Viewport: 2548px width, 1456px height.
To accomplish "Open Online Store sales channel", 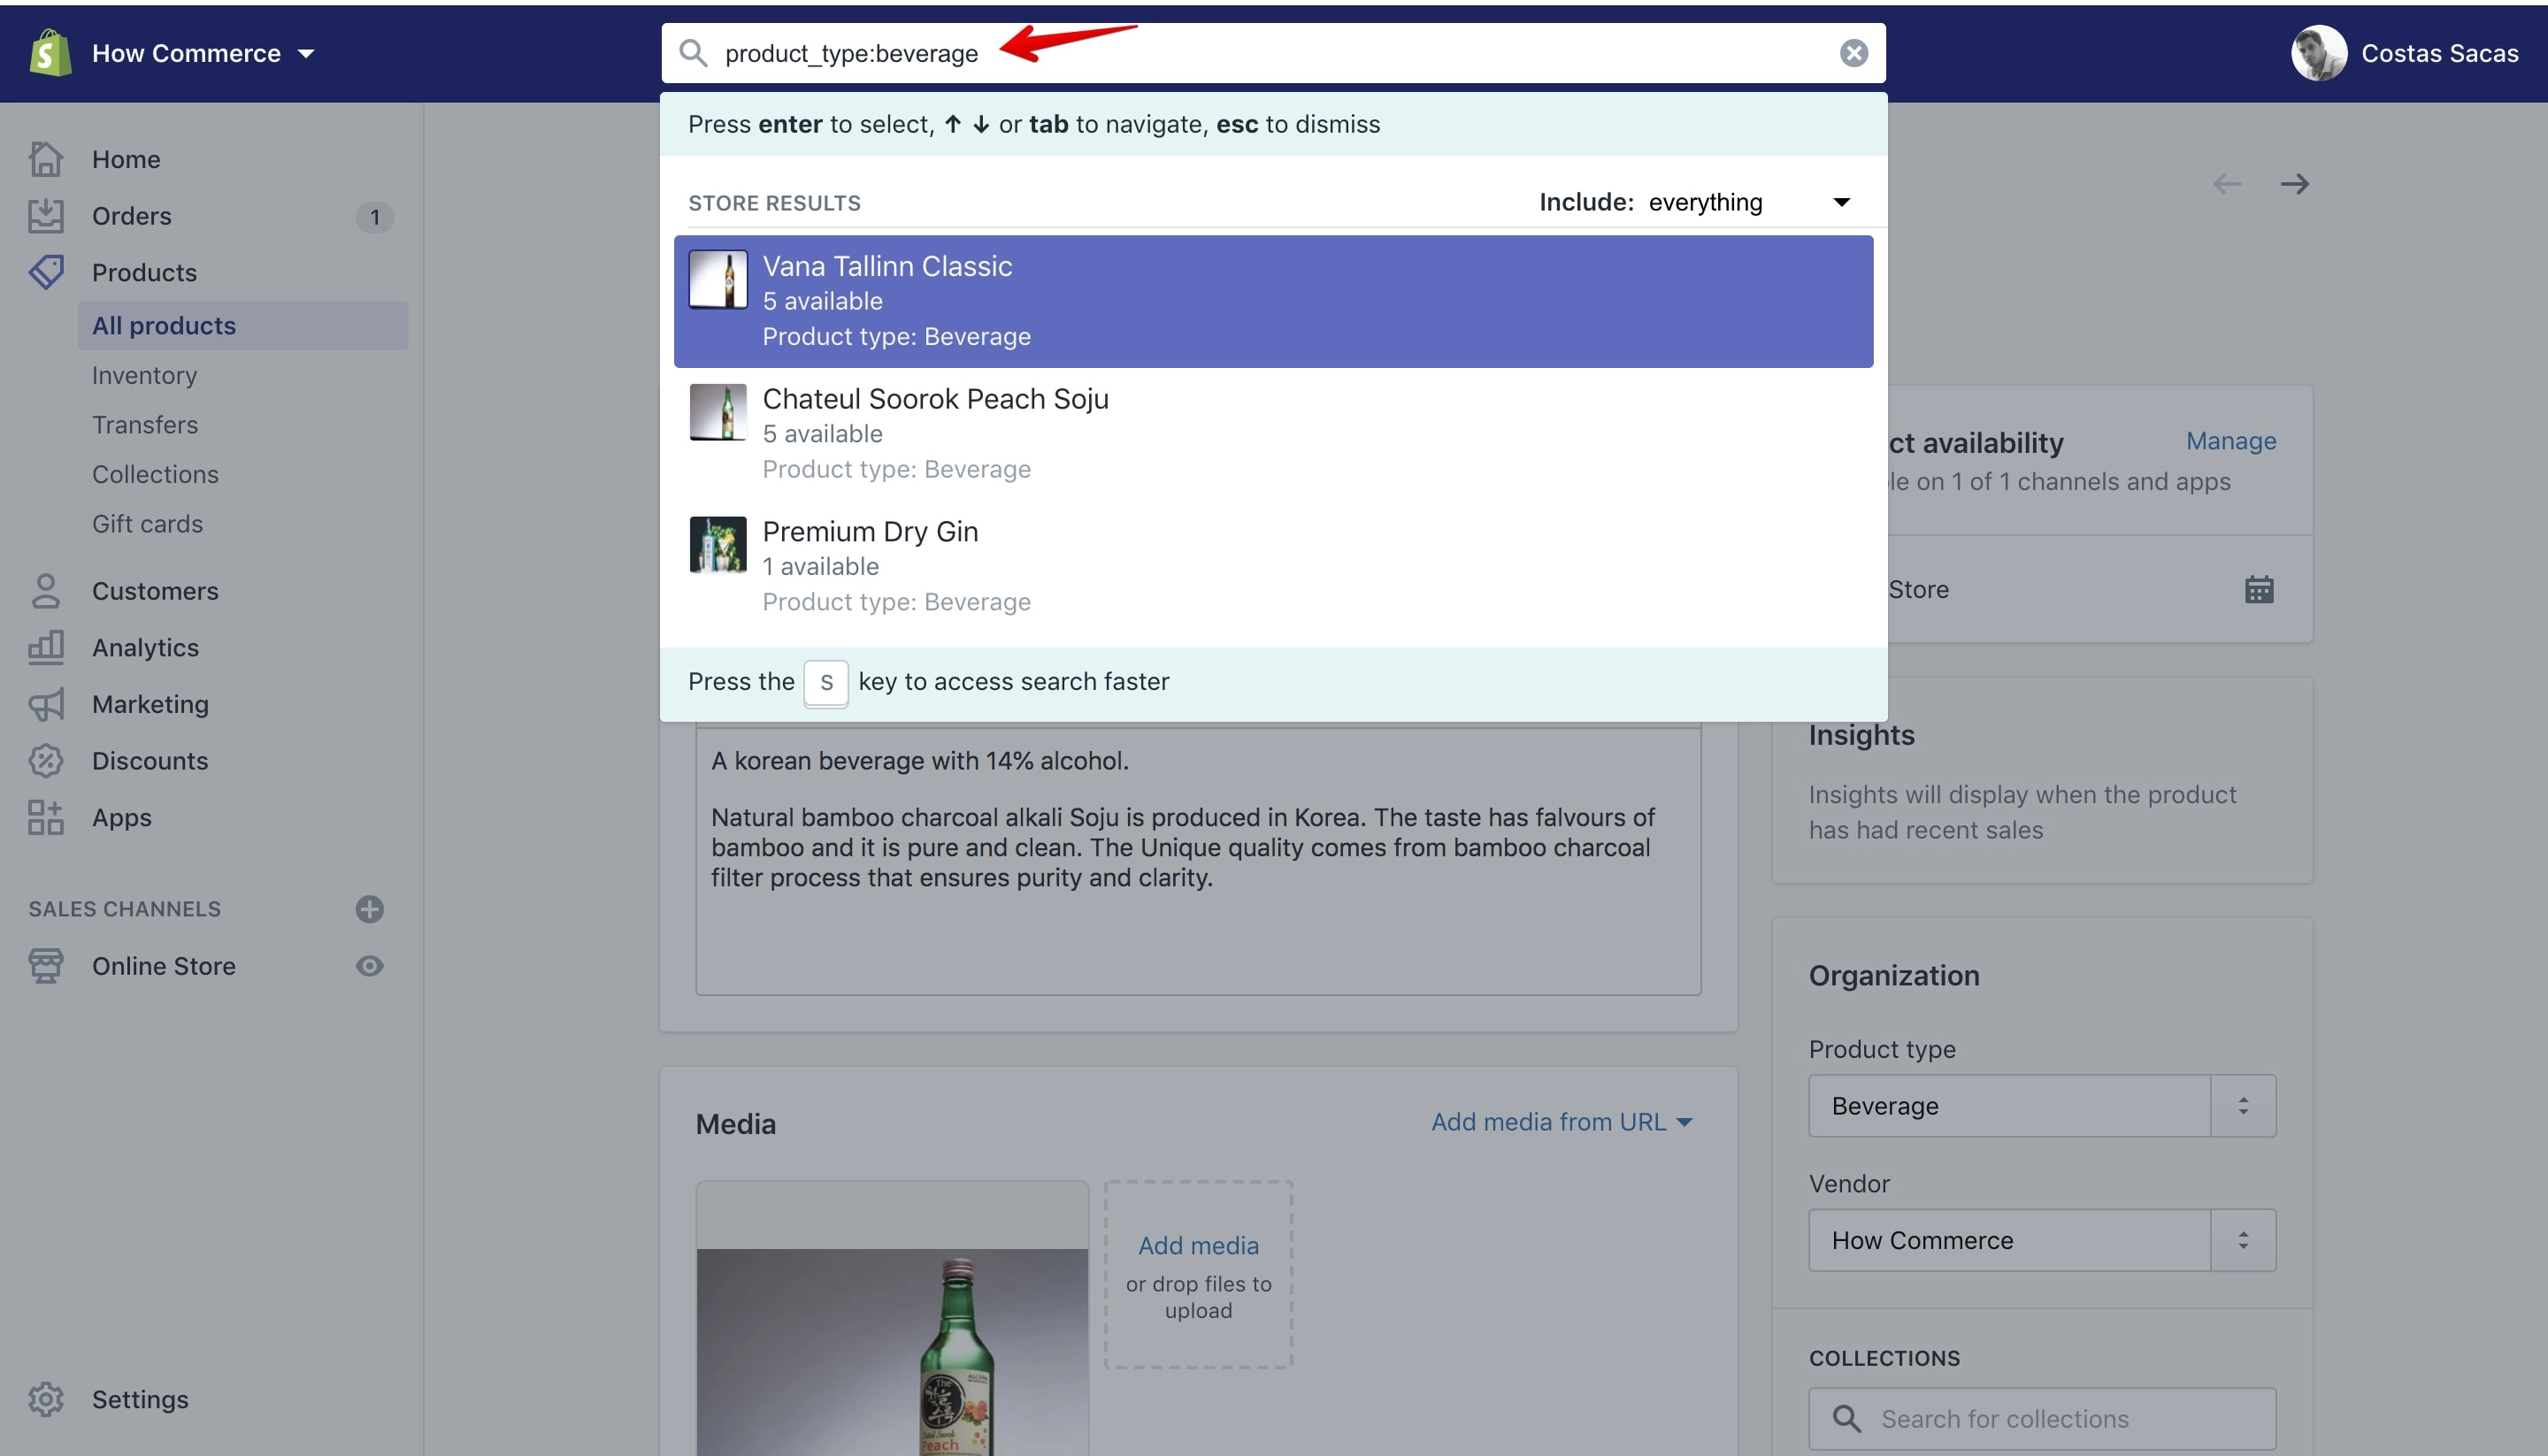I will click(164, 966).
